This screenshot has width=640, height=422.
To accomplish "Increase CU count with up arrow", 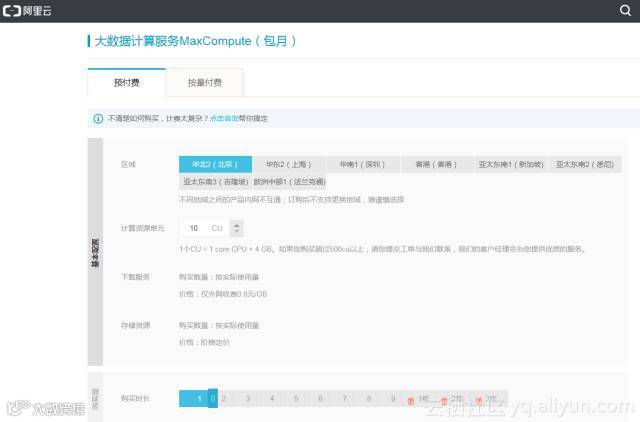I will pyautogui.click(x=236, y=224).
